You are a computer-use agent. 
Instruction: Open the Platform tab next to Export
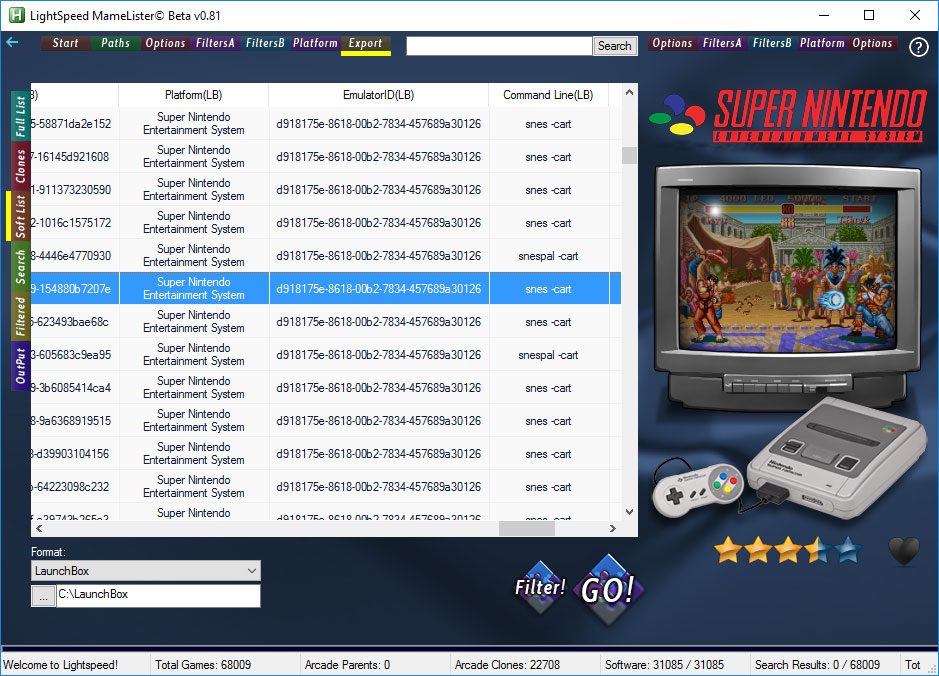pos(315,43)
